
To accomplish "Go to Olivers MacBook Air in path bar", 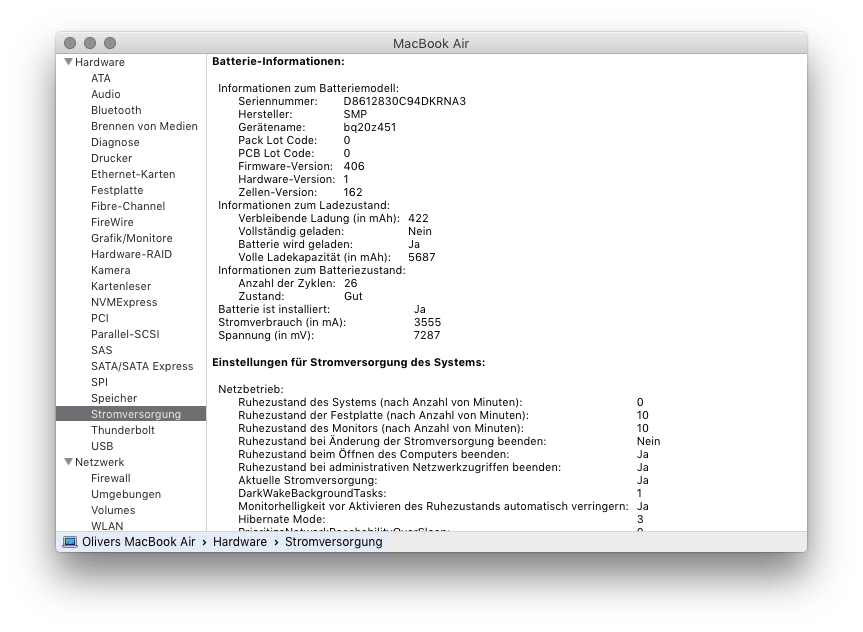I will pyautogui.click(x=139, y=542).
